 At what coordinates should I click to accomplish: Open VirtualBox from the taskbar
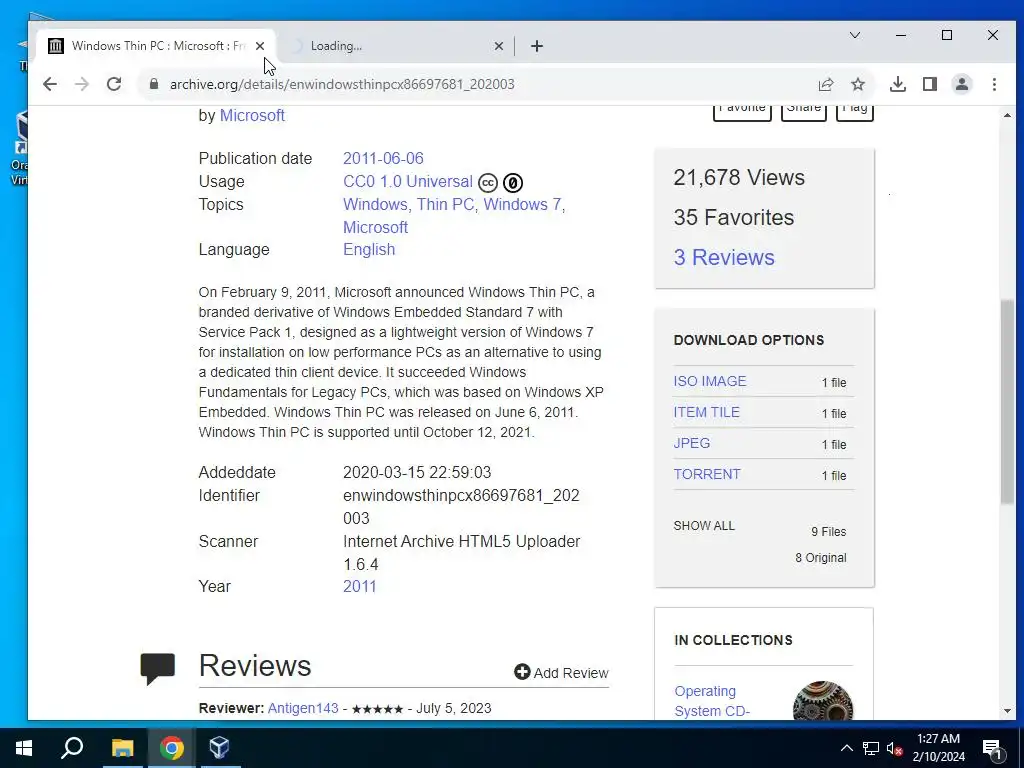[x=219, y=748]
